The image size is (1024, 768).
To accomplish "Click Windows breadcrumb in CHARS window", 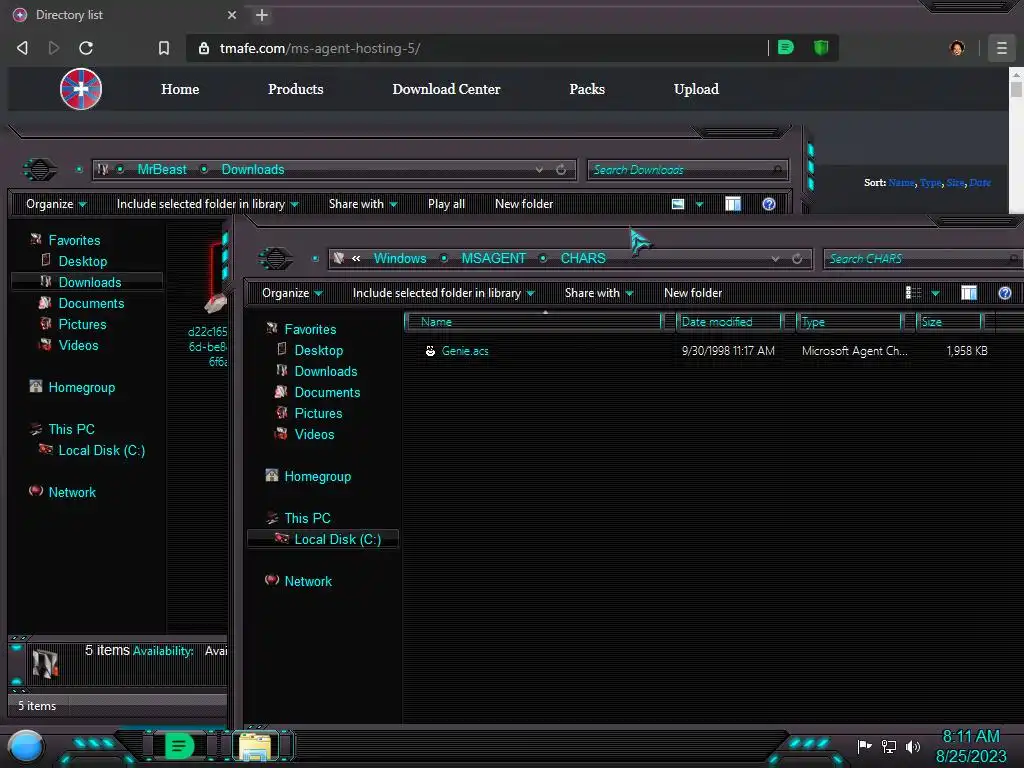I will click(x=400, y=258).
